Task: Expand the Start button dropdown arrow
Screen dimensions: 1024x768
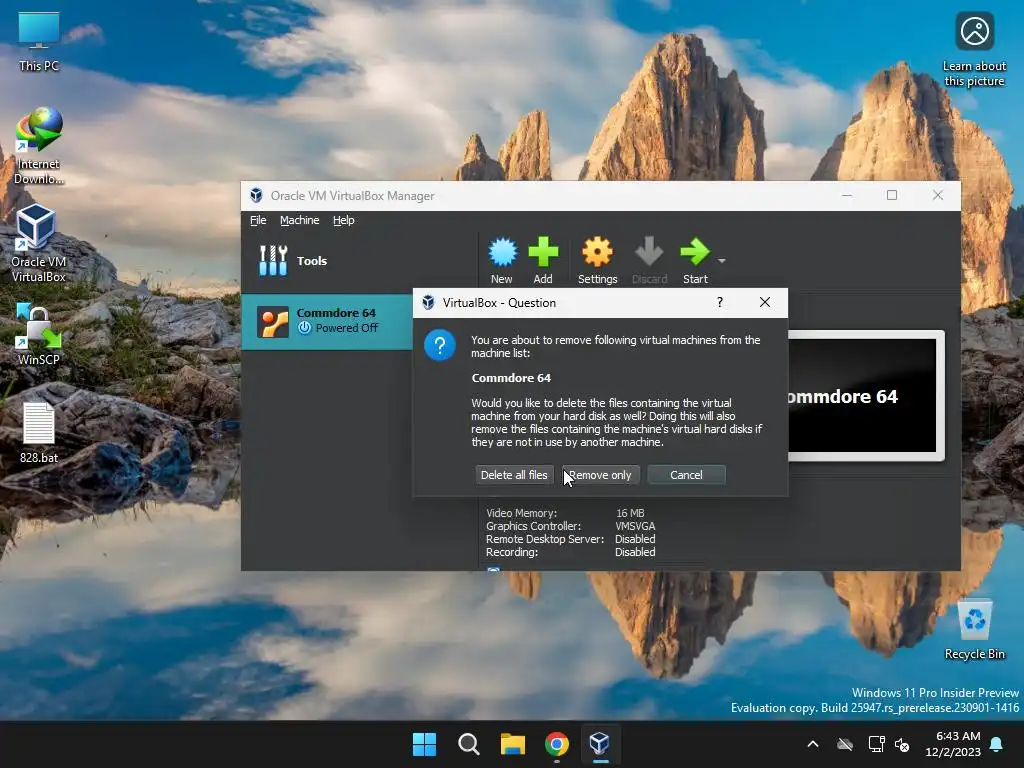Action: click(x=722, y=261)
